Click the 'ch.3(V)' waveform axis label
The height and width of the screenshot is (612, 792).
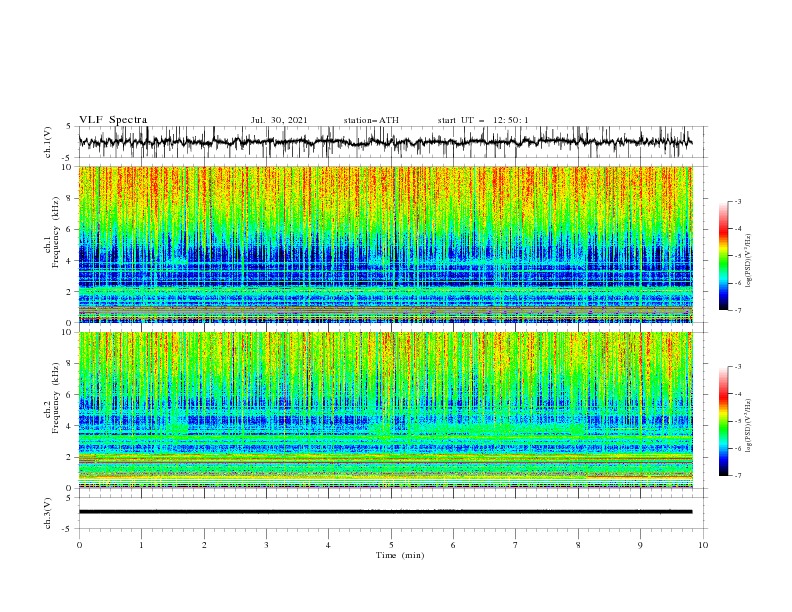coord(48,513)
